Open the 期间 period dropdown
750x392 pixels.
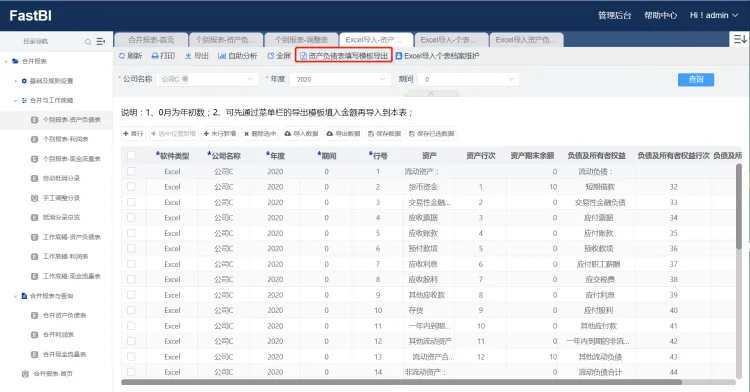(468, 79)
